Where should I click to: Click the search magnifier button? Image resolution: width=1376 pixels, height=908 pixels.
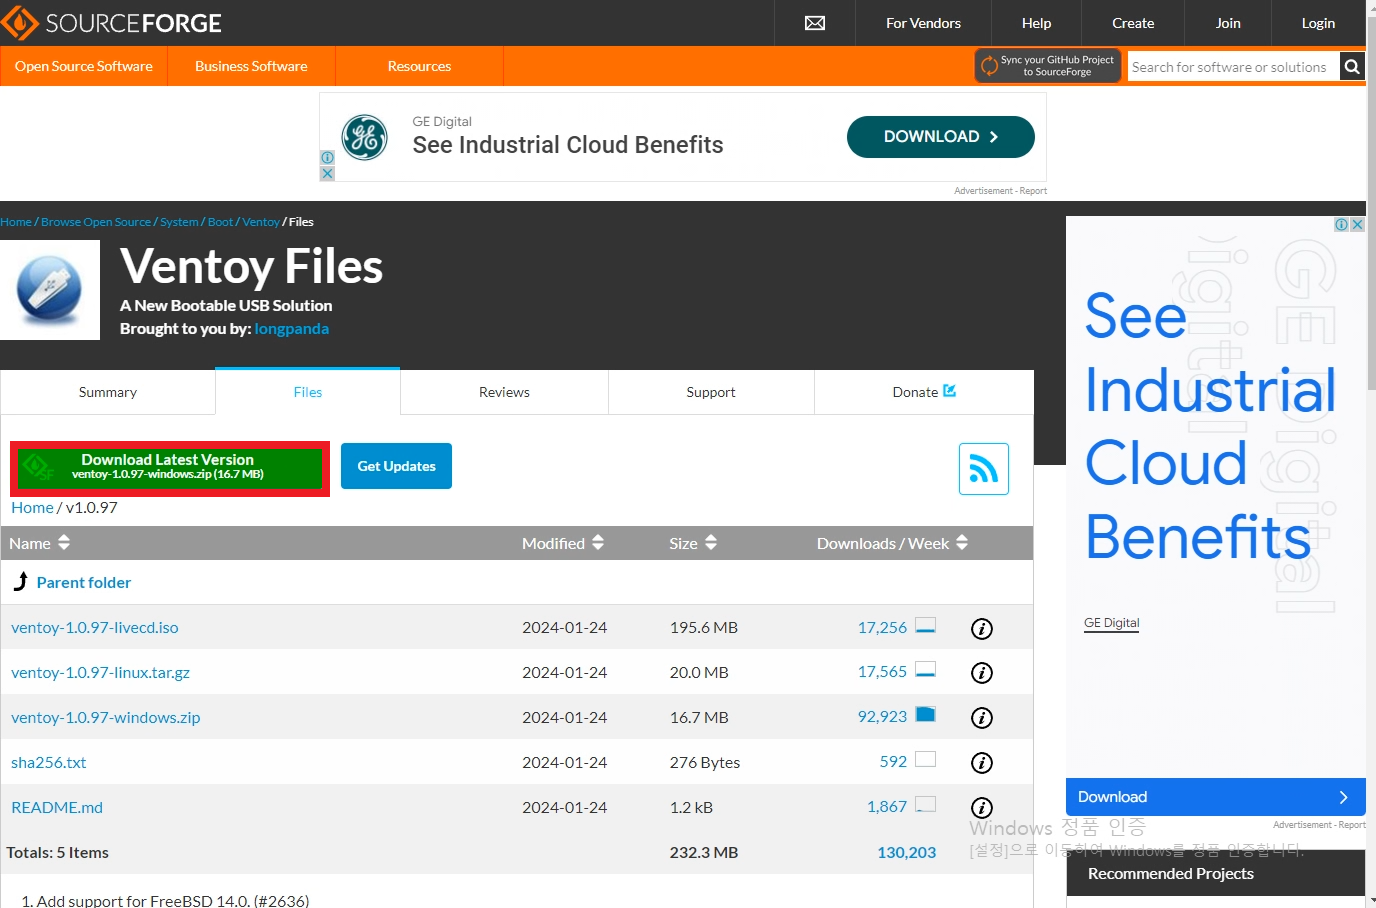[1352, 67]
